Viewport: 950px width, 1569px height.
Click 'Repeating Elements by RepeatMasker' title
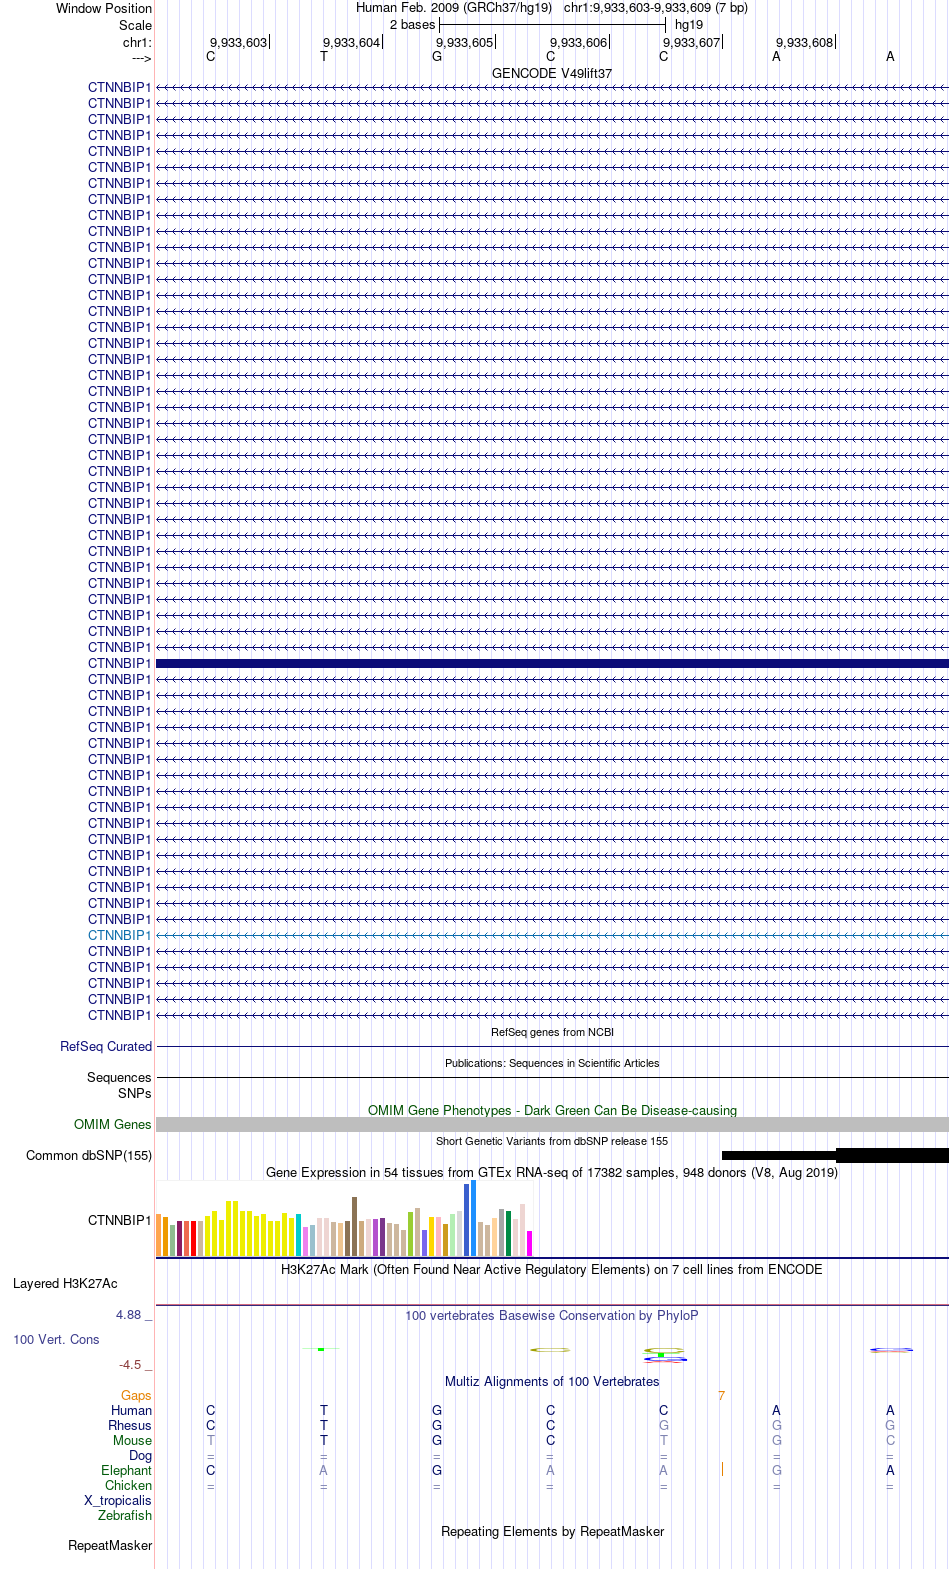[x=552, y=1531]
